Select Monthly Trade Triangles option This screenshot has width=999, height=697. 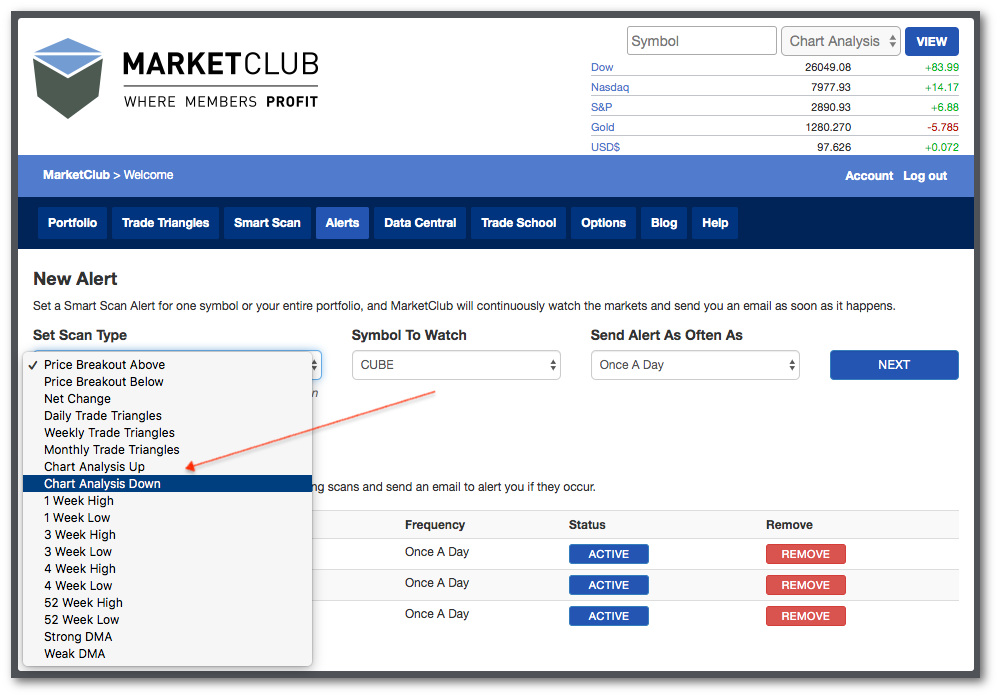point(168,450)
